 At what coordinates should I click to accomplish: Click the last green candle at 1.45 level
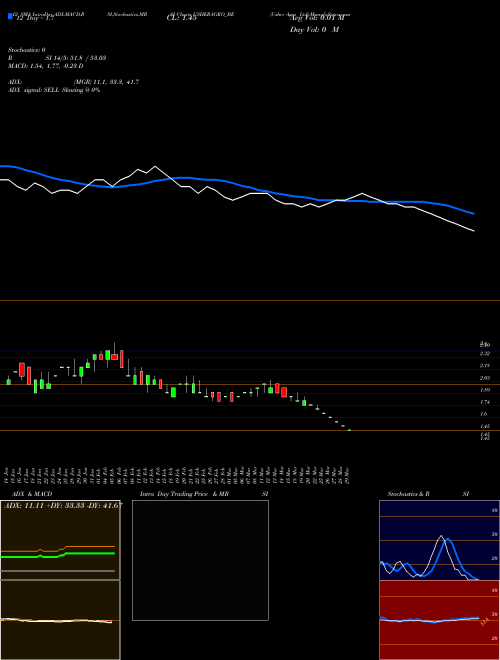pos(349,430)
